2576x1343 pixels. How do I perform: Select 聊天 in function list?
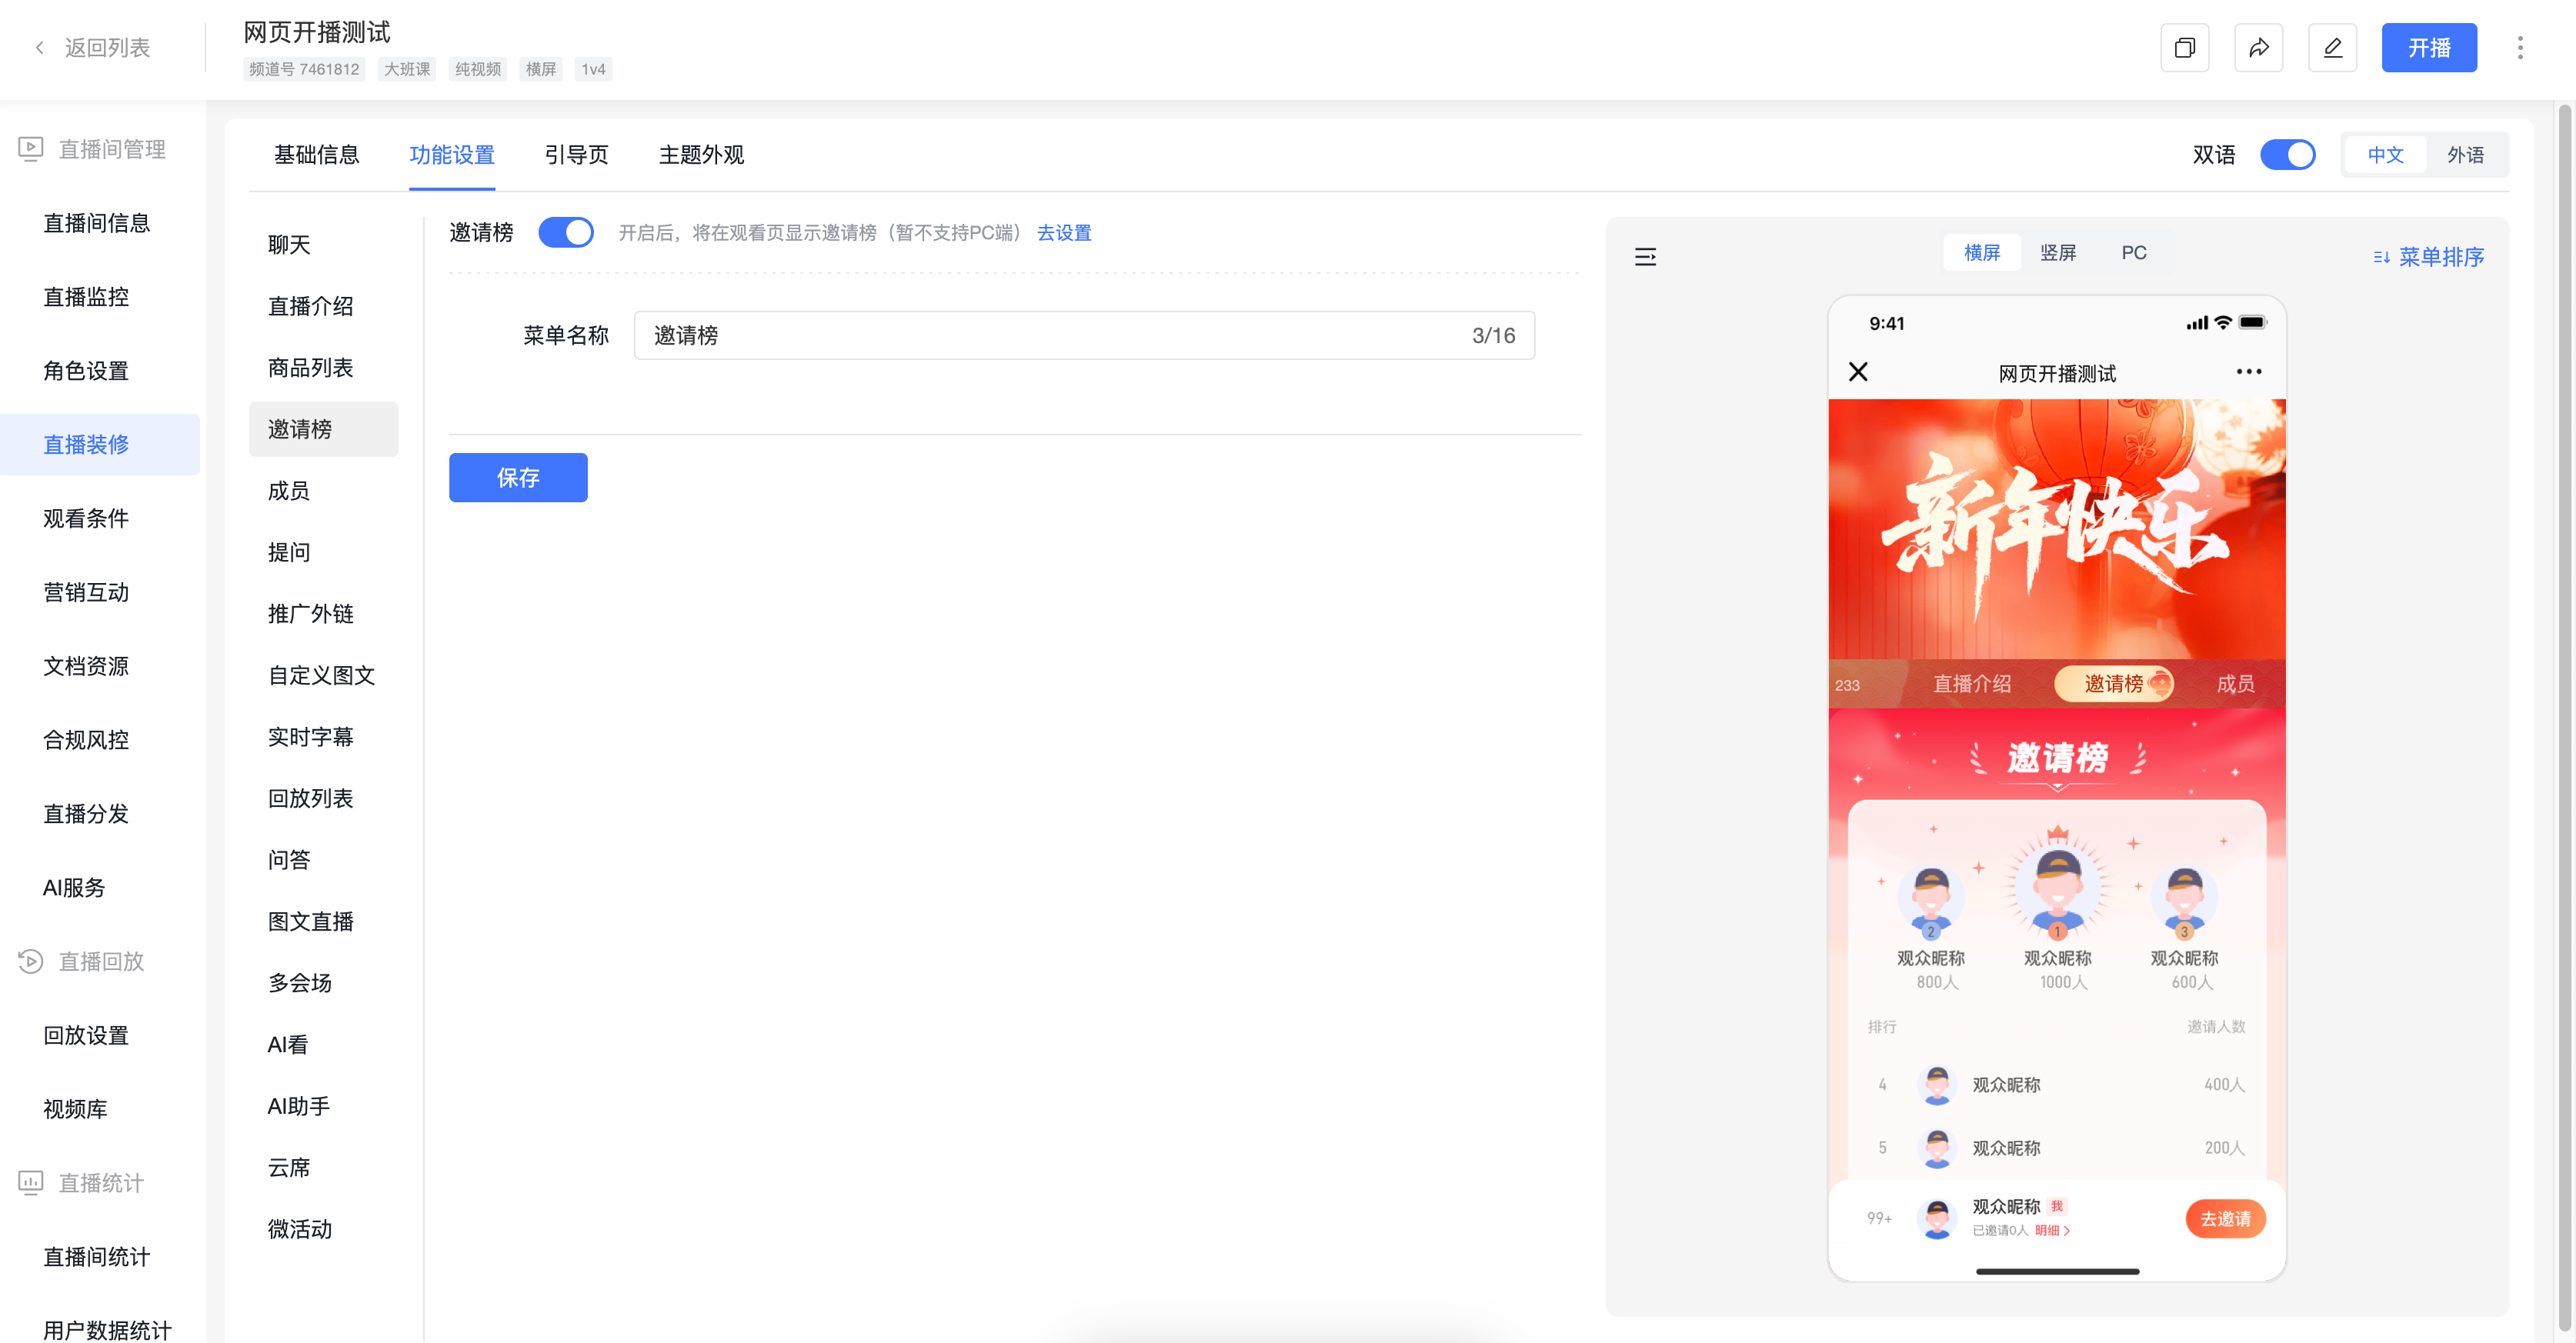click(289, 245)
